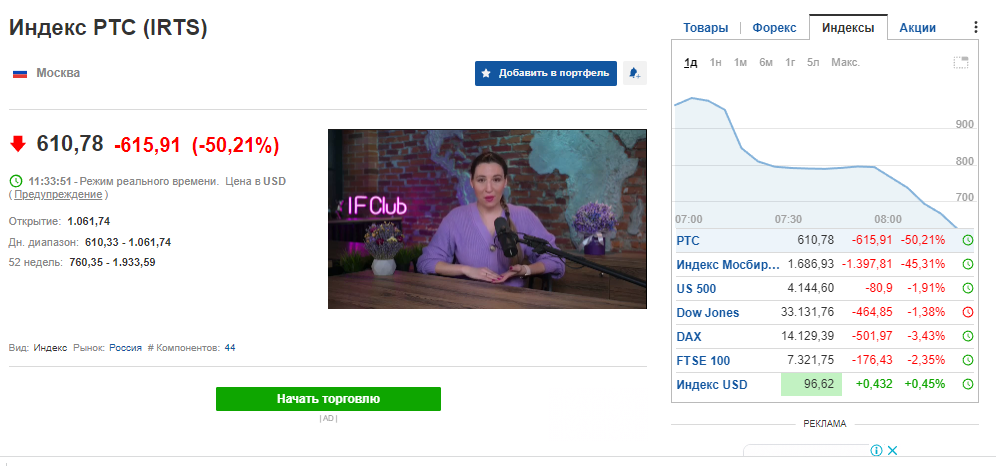Open the Предупреждение link

59,194
